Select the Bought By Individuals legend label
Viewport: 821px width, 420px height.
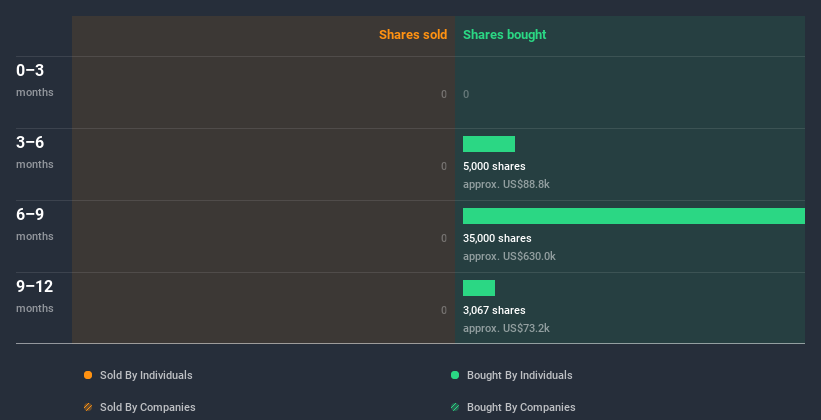[x=519, y=375]
